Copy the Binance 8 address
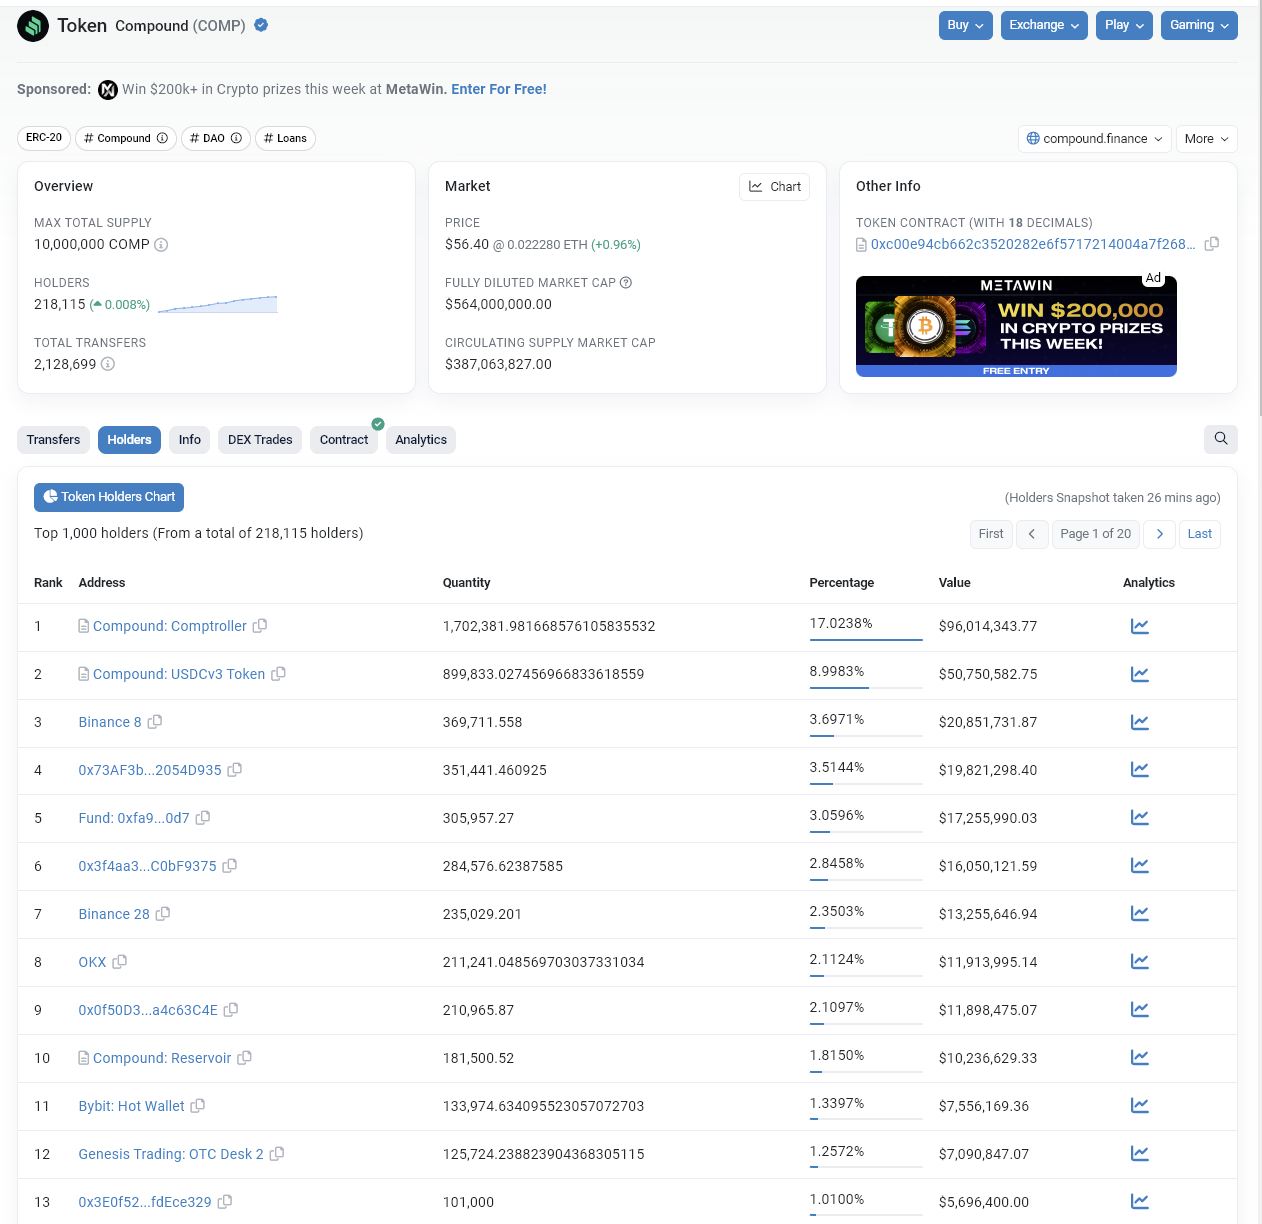This screenshot has height=1224, width=1262. tap(155, 722)
